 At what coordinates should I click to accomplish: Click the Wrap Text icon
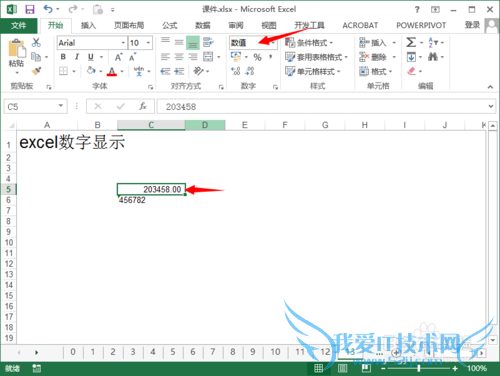tap(208, 42)
